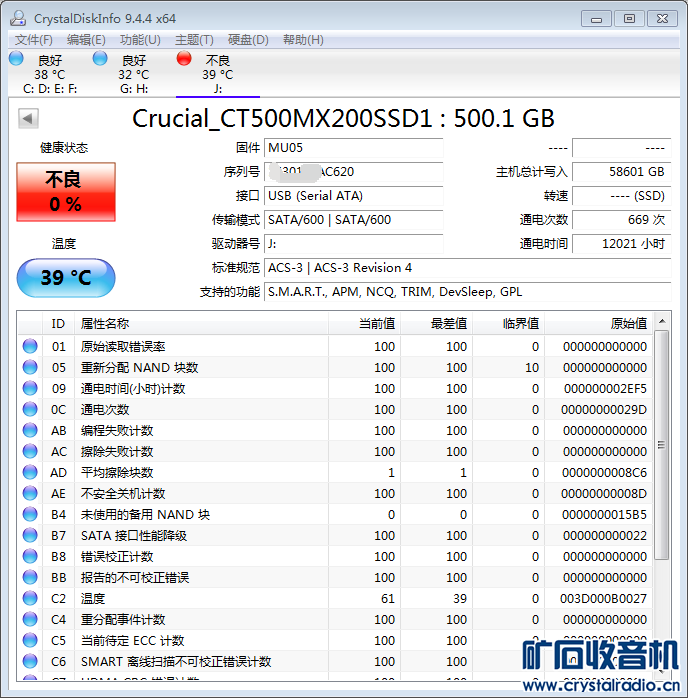688x698 pixels.
Task: Select the SATA 接口性能降级 row
Action: click(335, 535)
